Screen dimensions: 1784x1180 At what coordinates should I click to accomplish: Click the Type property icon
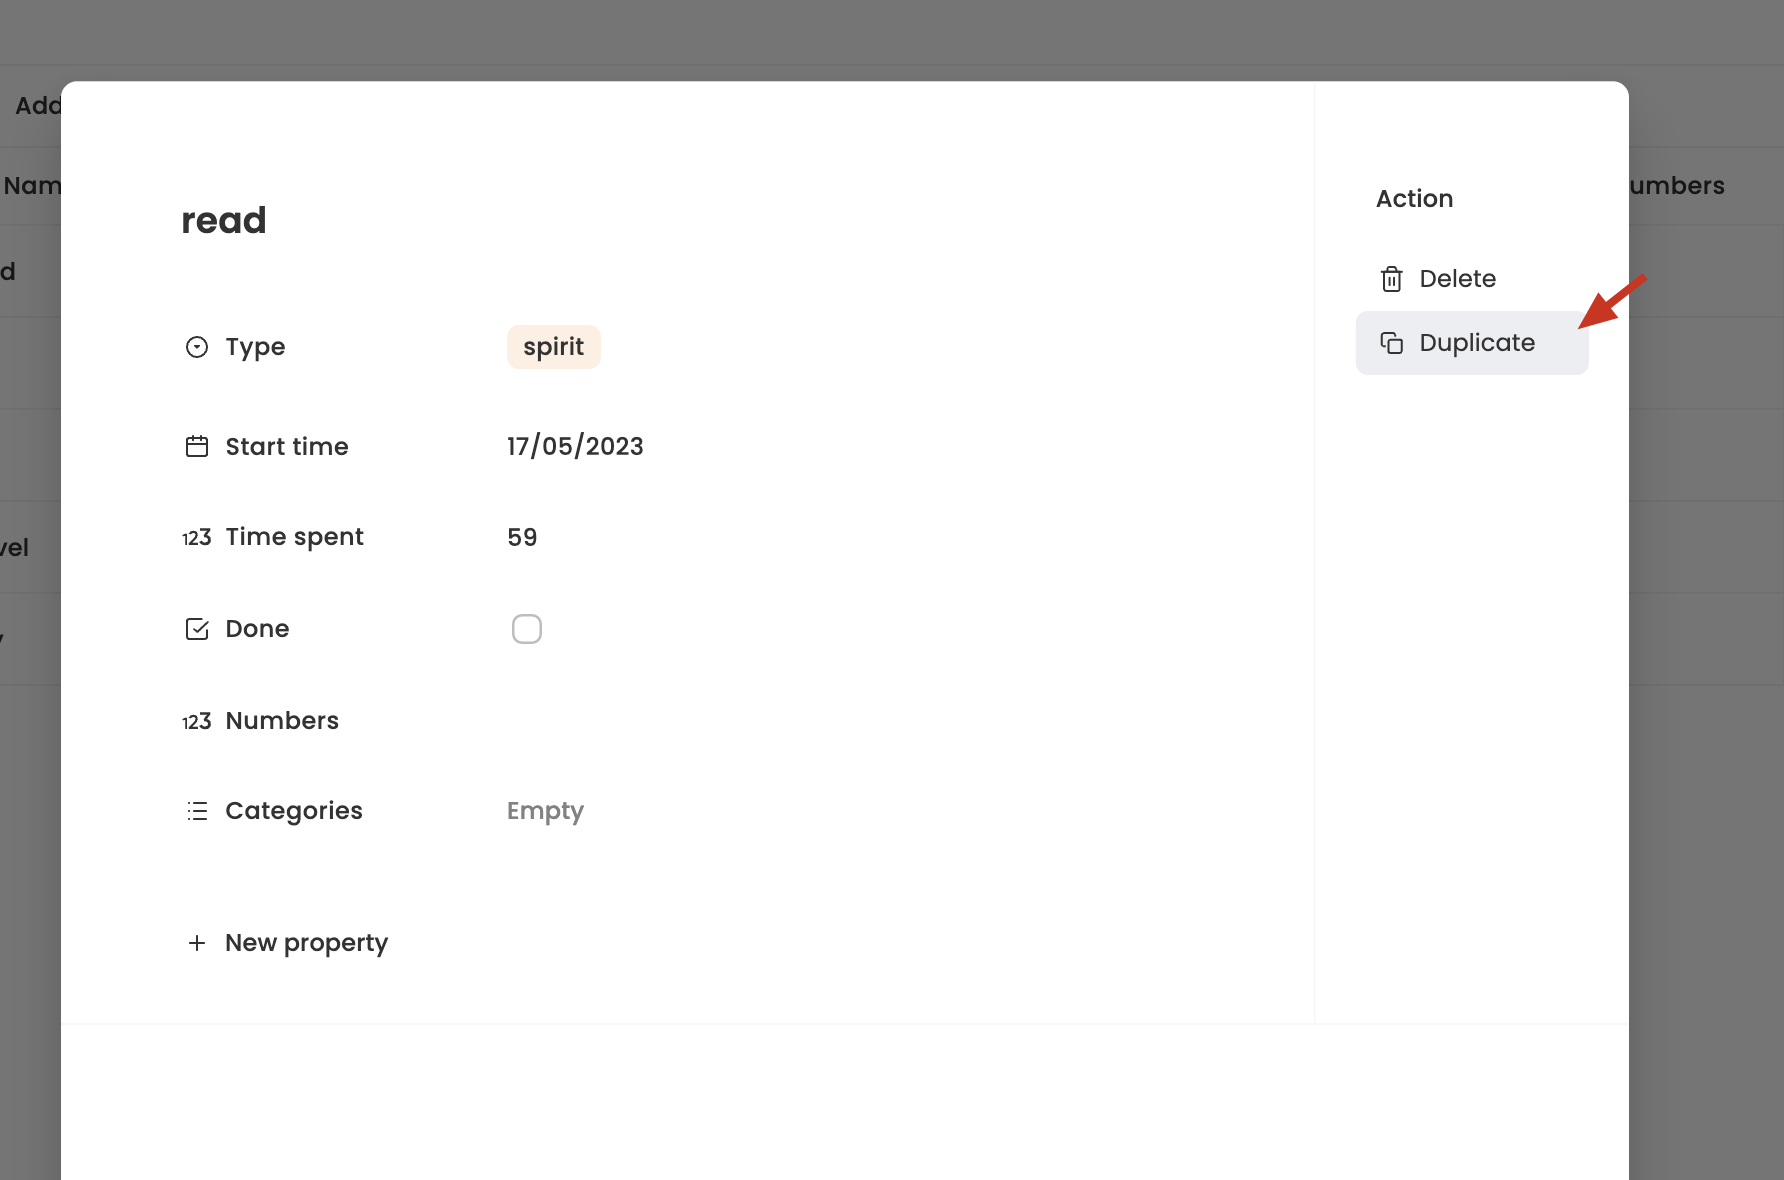[197, 346]
